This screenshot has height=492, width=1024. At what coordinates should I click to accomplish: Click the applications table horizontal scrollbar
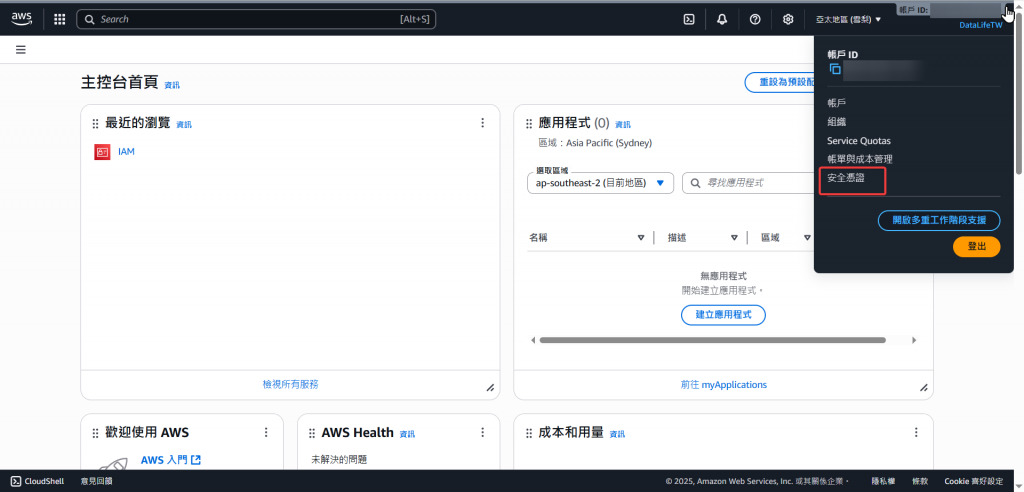tap(712, 340)
